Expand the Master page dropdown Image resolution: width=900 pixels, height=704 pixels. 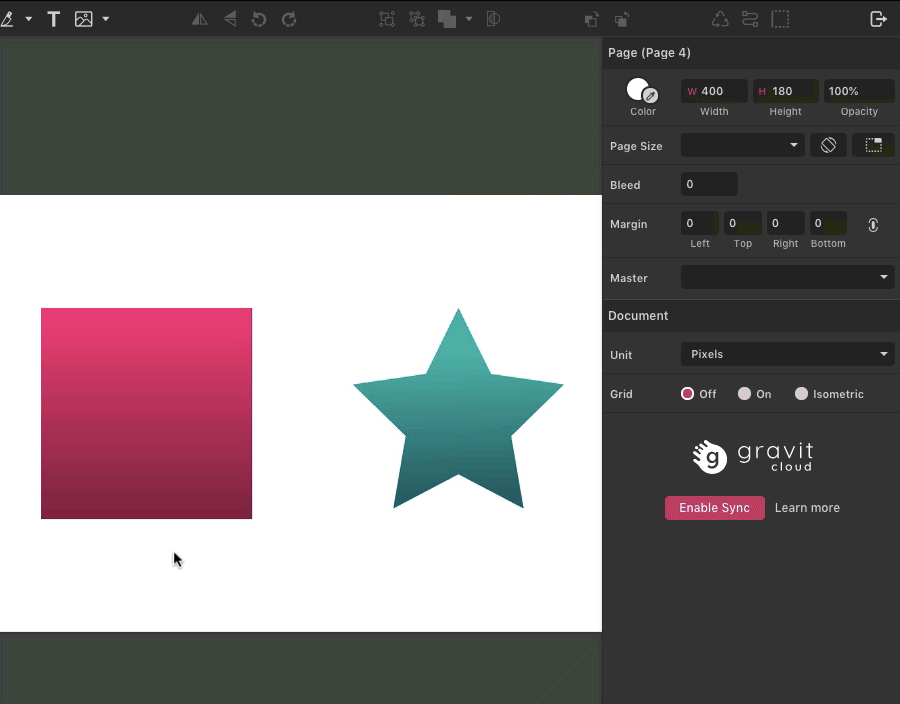(x=787, y=277)
